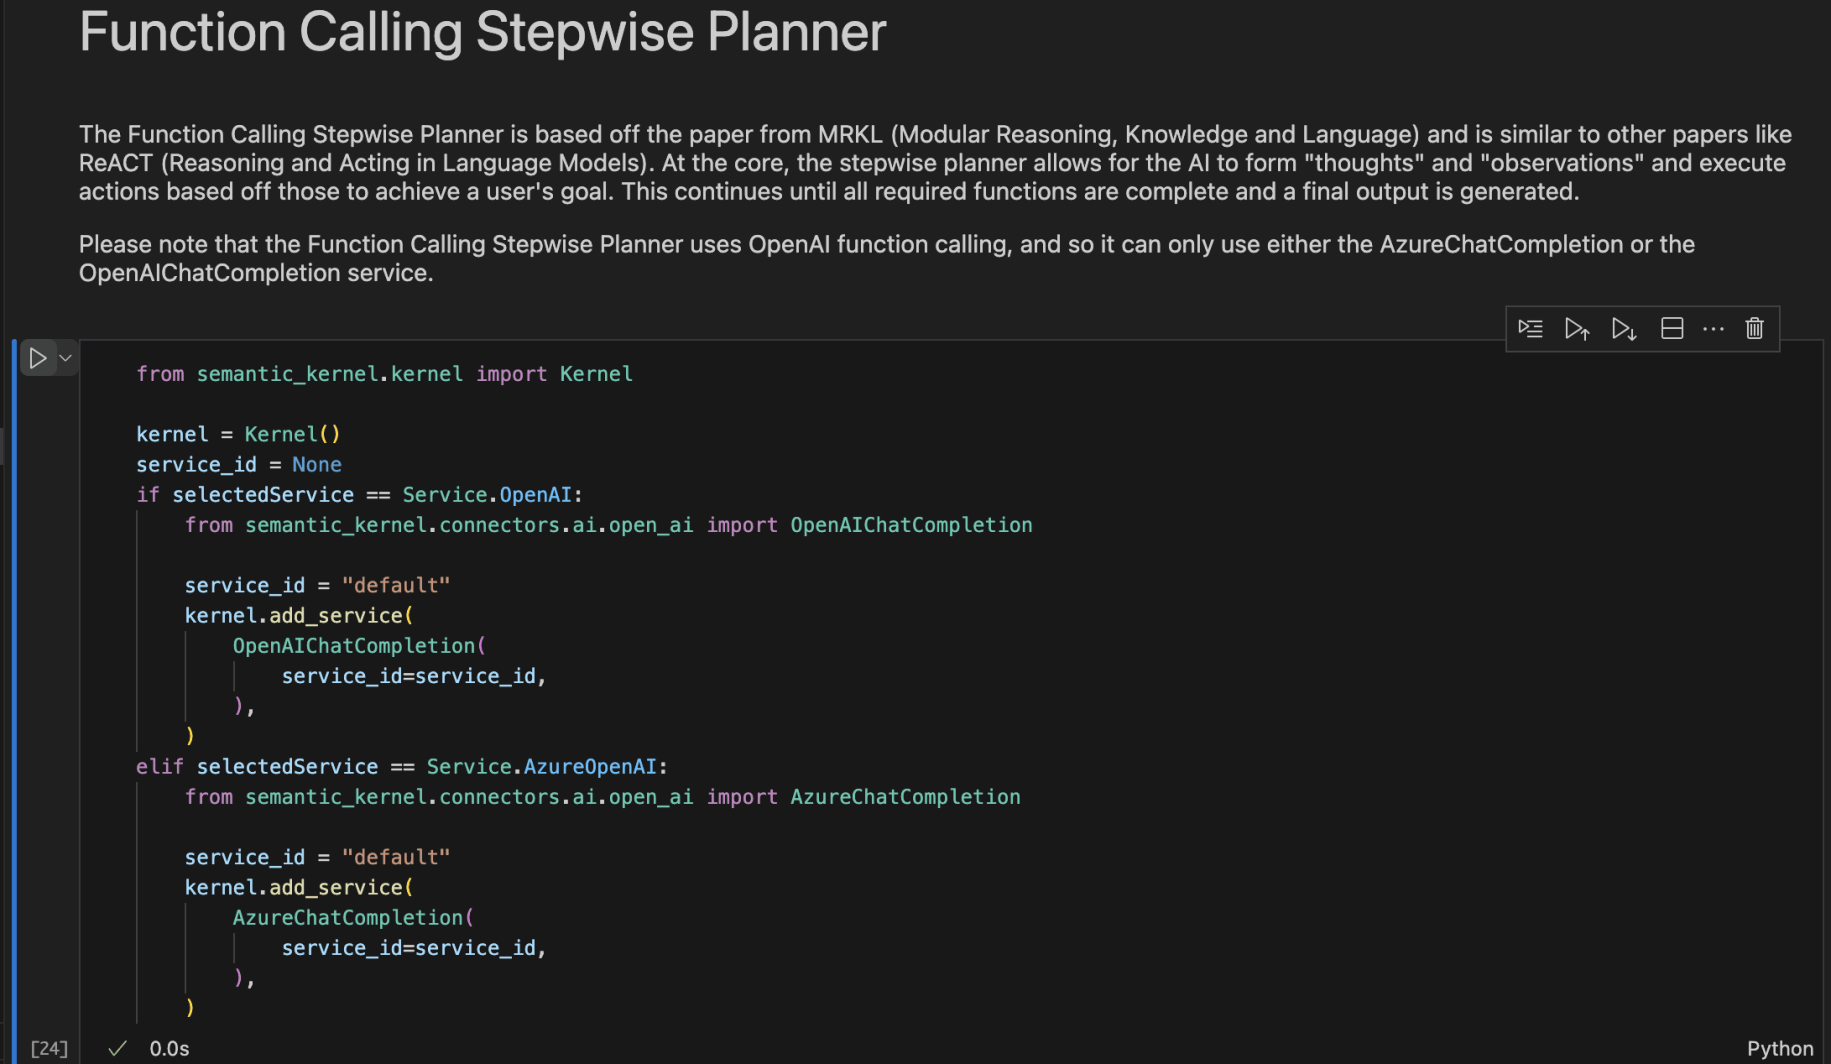The image size is (1831, 1064).
Task: Click the execution count [24] label
Action: (49, 1048)
